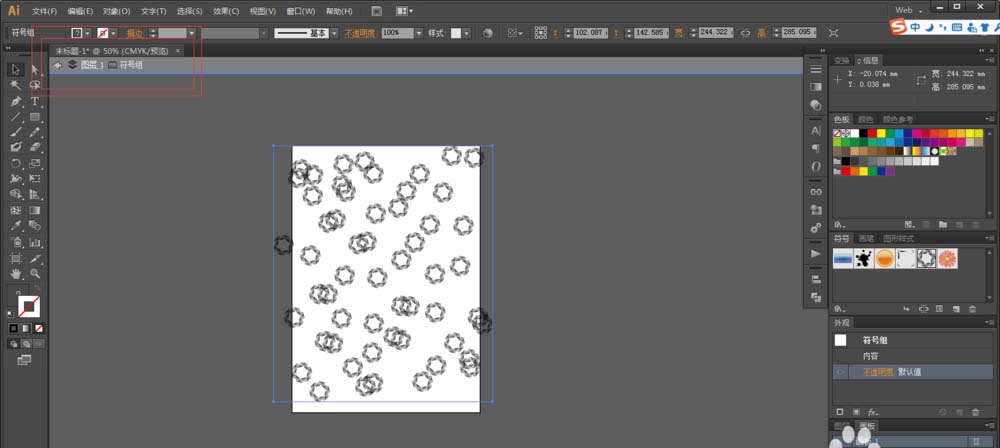Open the stroke color dropdown
The width and height of the screenshot is (1000, 448).
[x=114, y=33]
